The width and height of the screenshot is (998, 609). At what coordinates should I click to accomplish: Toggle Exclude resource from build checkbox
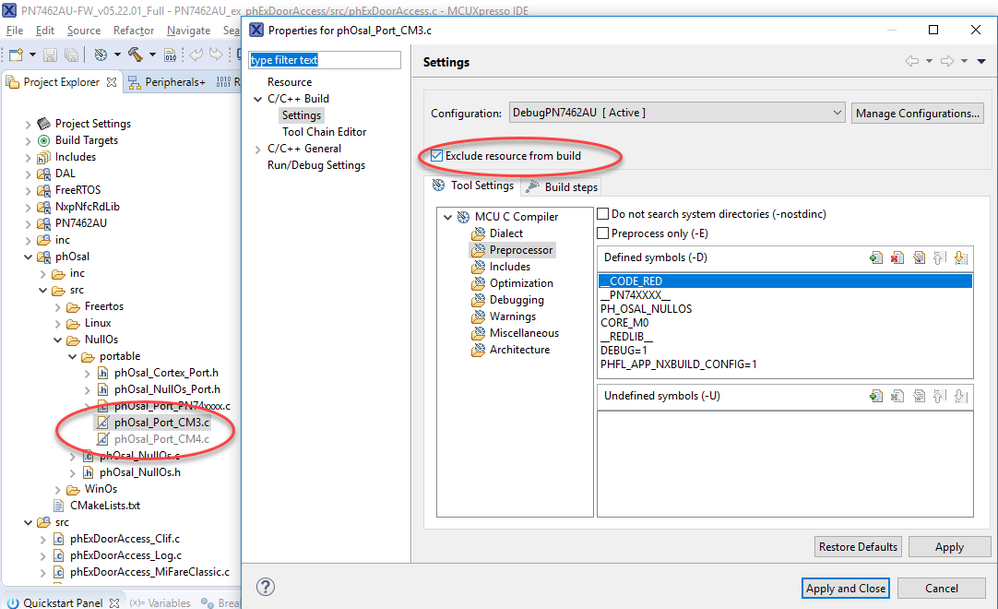(437, 156)
